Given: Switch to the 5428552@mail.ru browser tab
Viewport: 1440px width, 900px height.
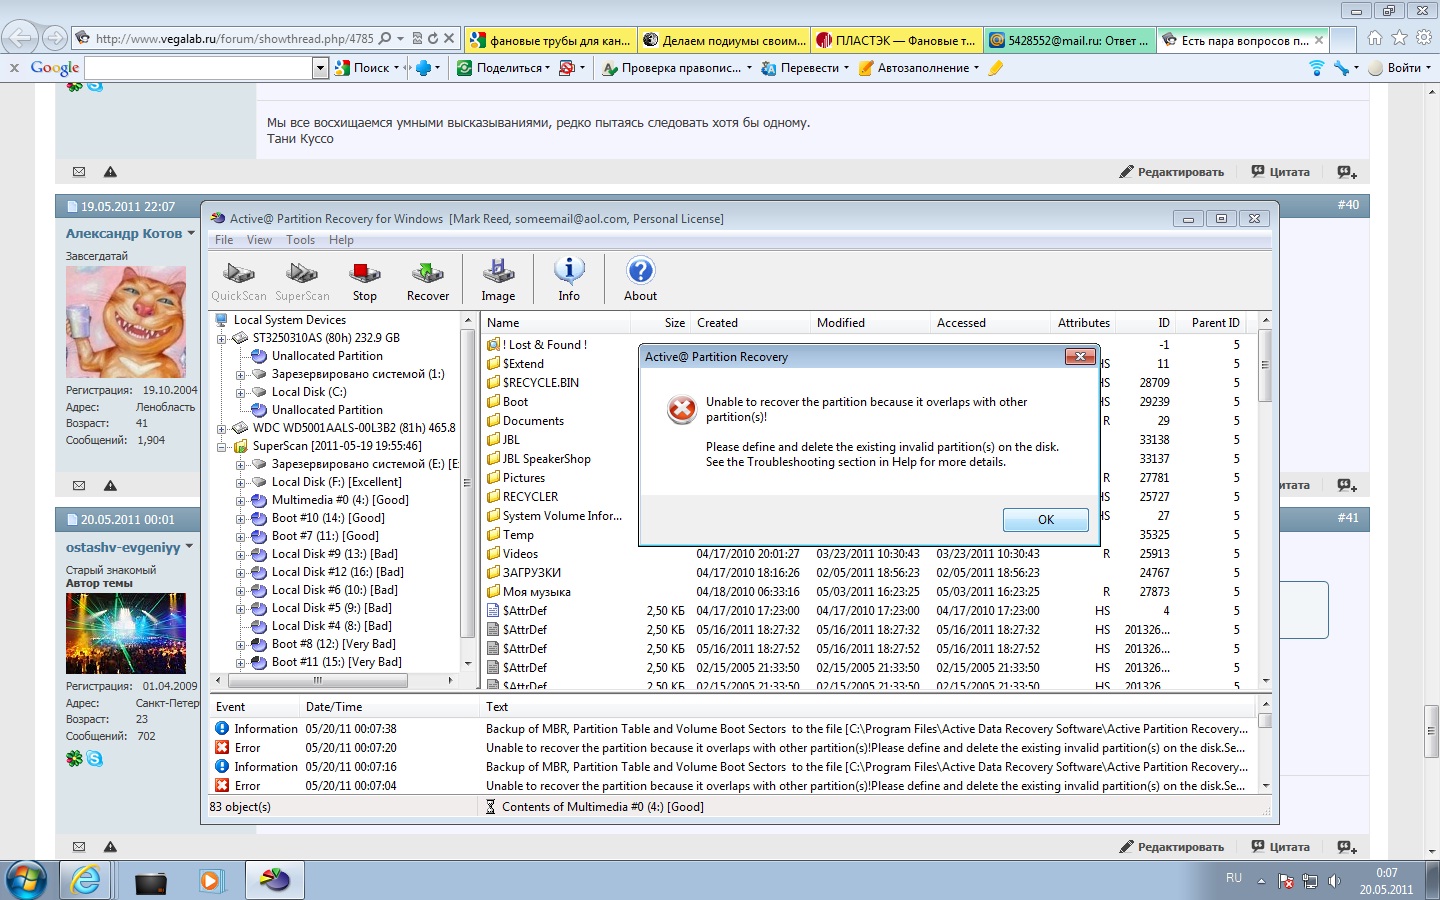Looking at the screenshot, I should click(1069, 40).
